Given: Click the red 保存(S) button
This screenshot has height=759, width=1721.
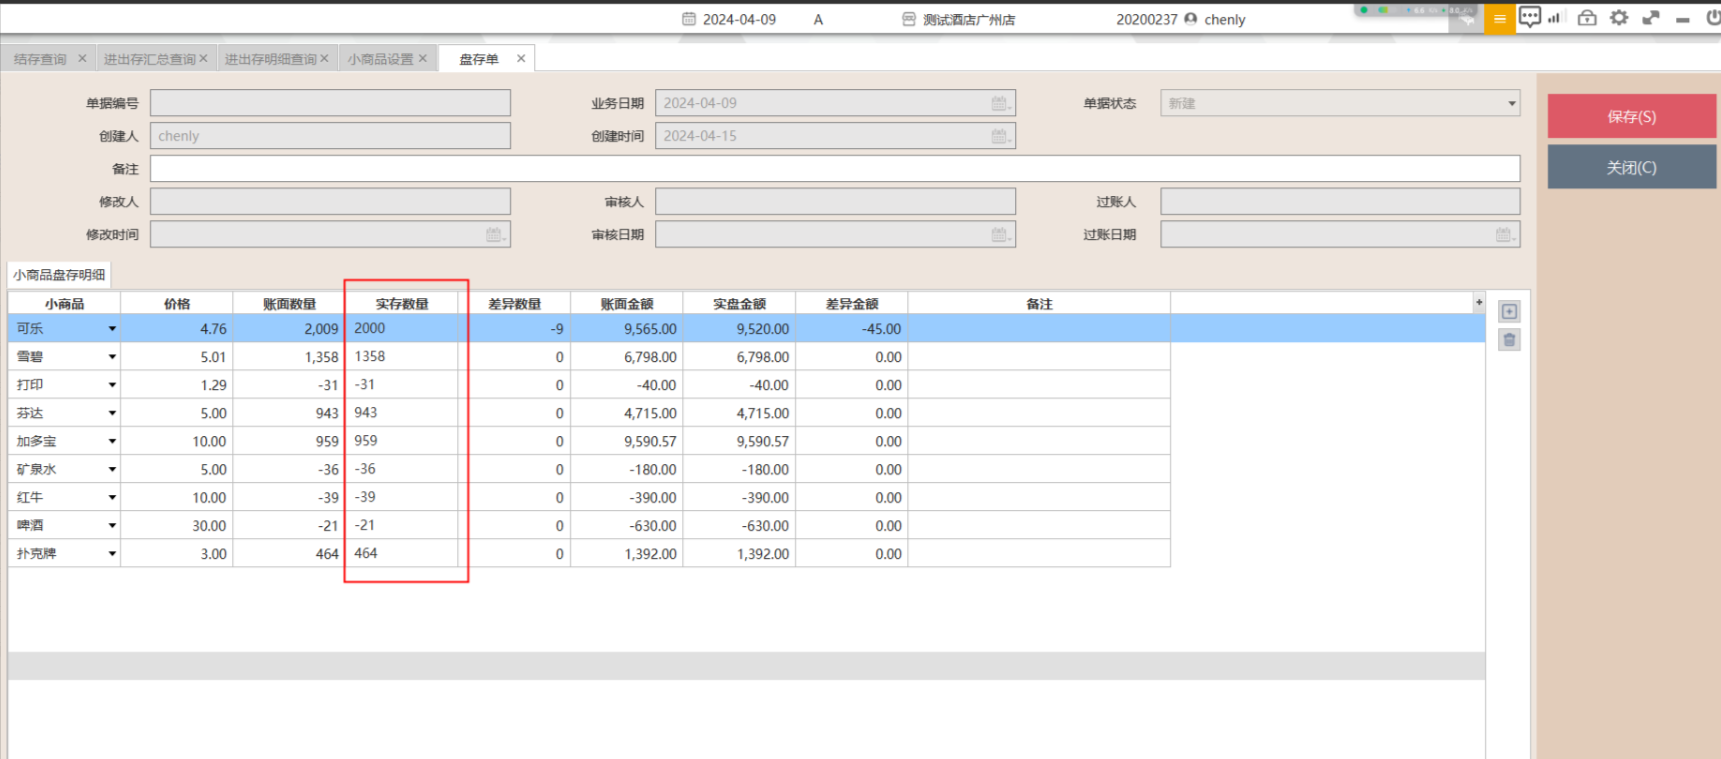Looking at the screenshot, I should pyautogui.click(x=1631, y=117).
